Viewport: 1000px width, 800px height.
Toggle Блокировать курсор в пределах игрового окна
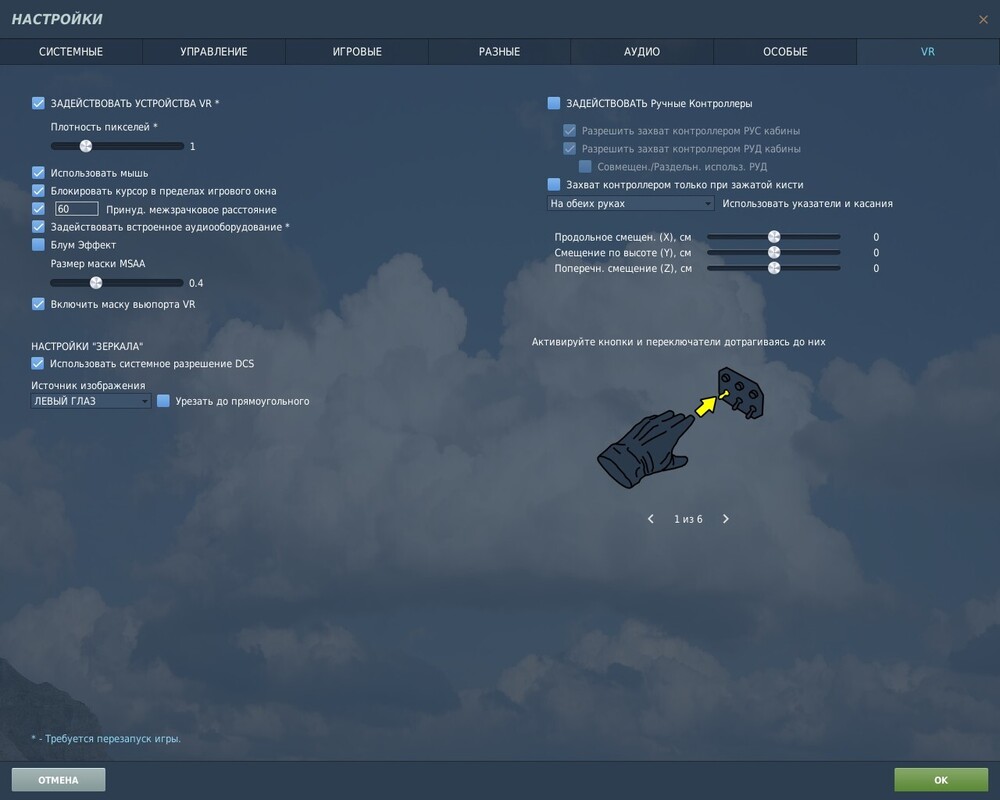pos(38,191)
